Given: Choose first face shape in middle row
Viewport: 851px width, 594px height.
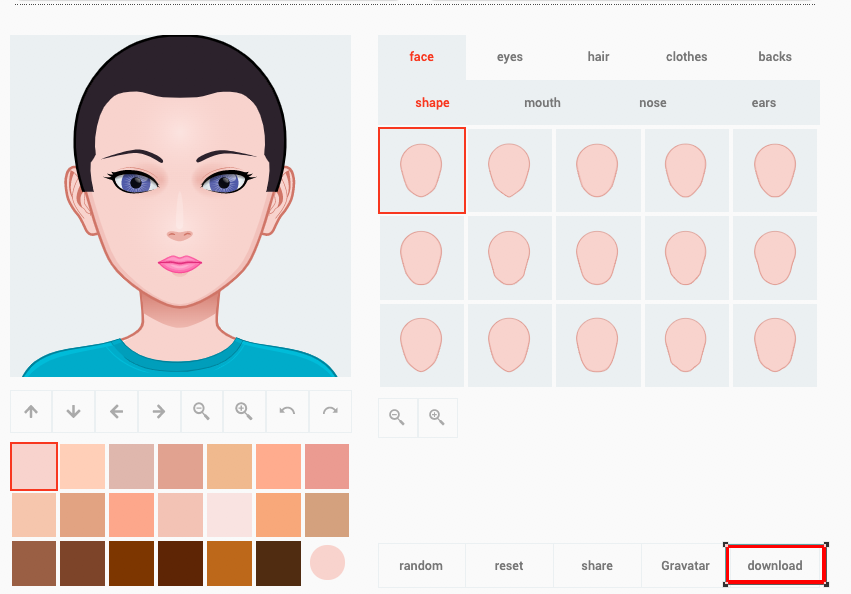Looking at the screenshot, I should (422, 258).
